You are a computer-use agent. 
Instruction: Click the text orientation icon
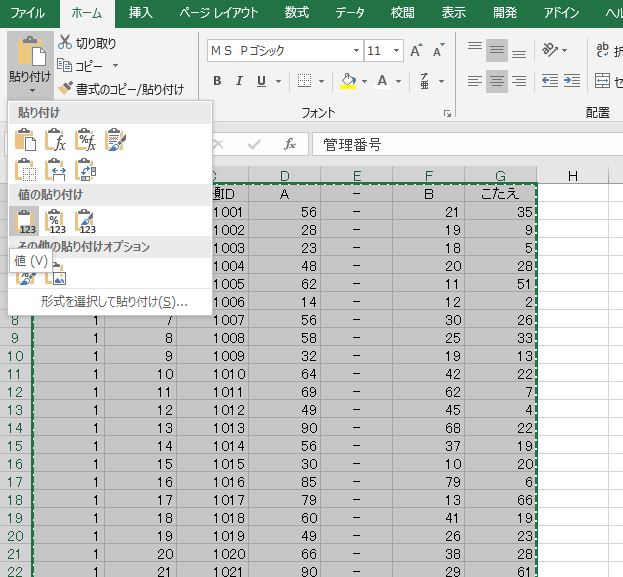(x=550, y=50)
